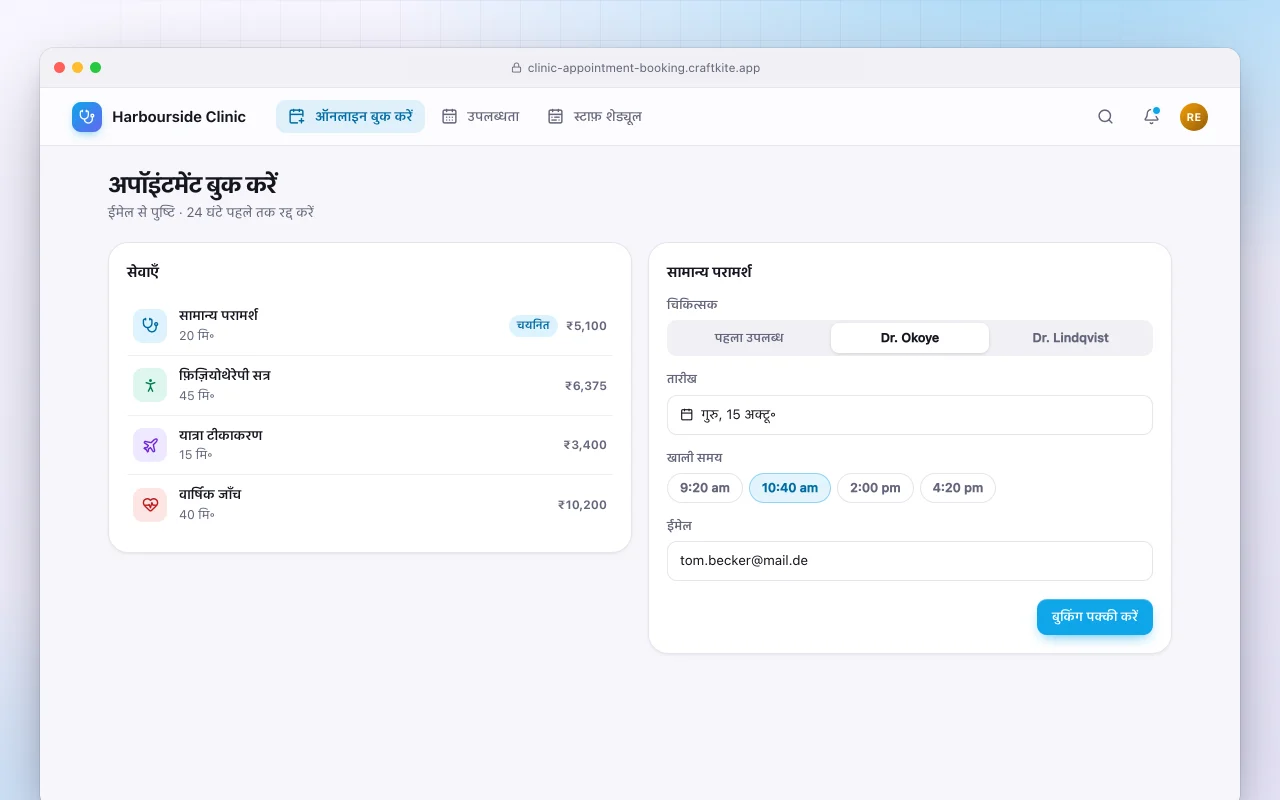Click the lock icon in the address bar
This screenshot has width=1280, height=800.
pyautogui.click(x=517, y=68)
